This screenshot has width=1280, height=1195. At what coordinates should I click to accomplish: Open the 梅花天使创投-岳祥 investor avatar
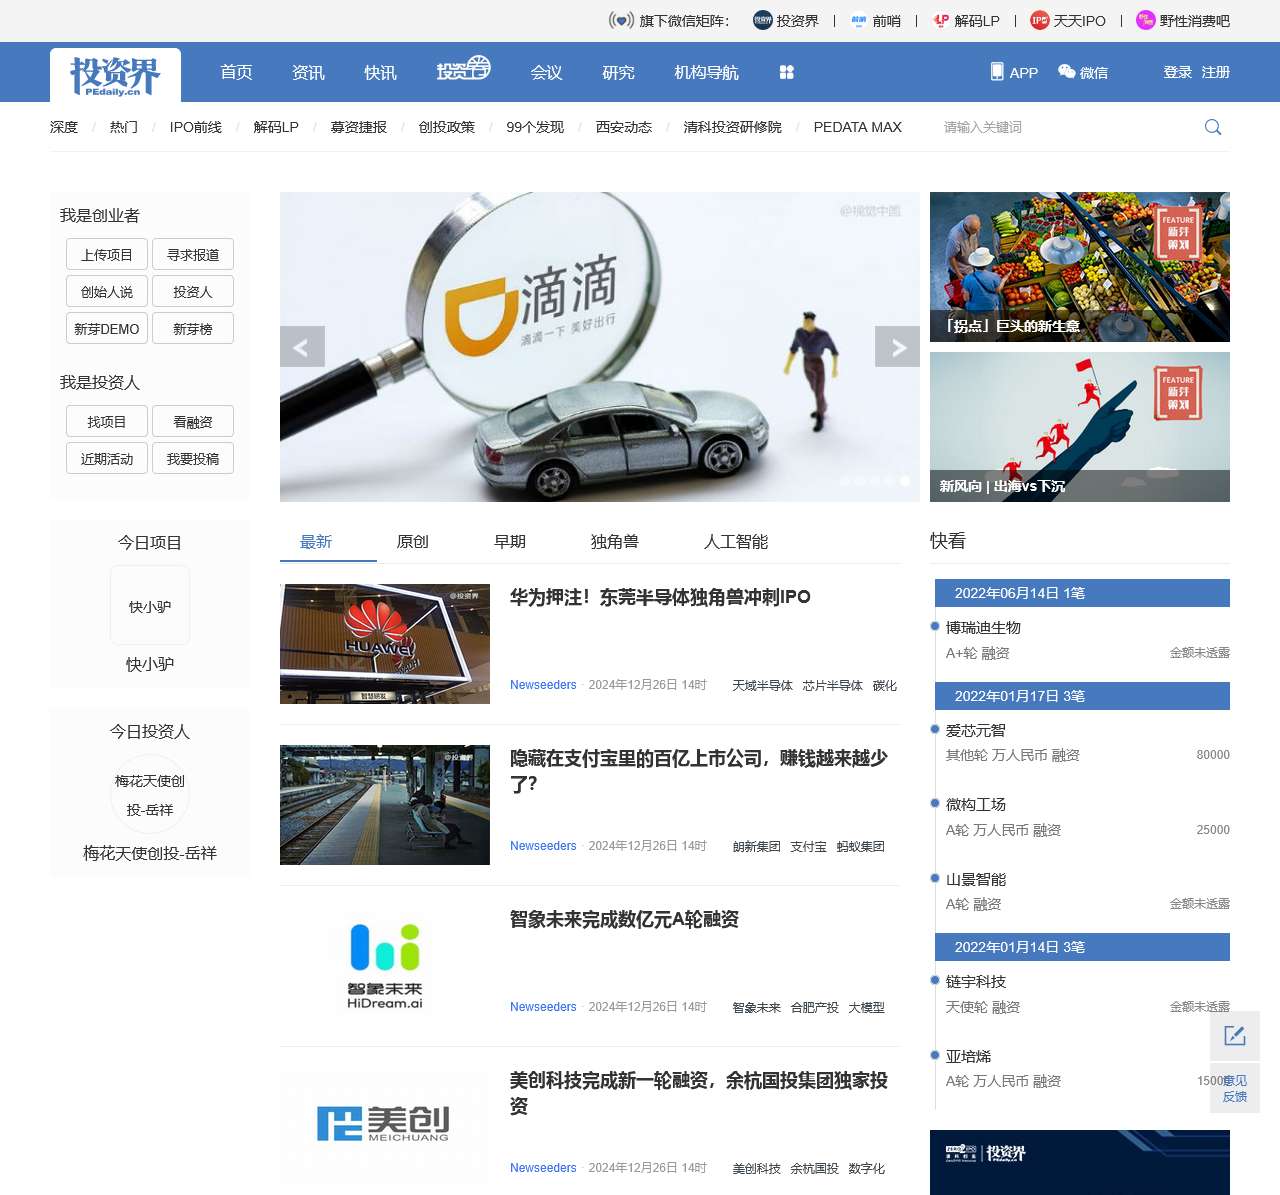150,795
